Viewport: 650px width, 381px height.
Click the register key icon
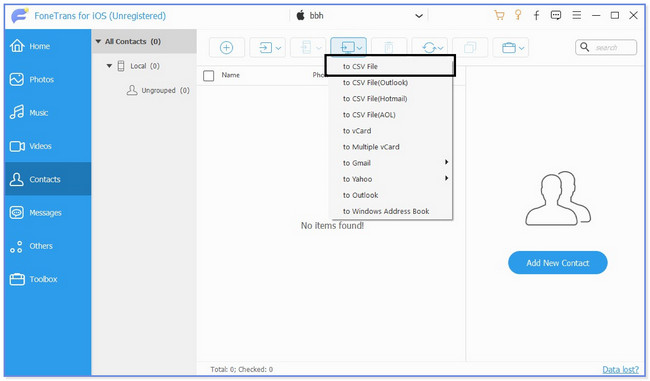click(518, 15)
